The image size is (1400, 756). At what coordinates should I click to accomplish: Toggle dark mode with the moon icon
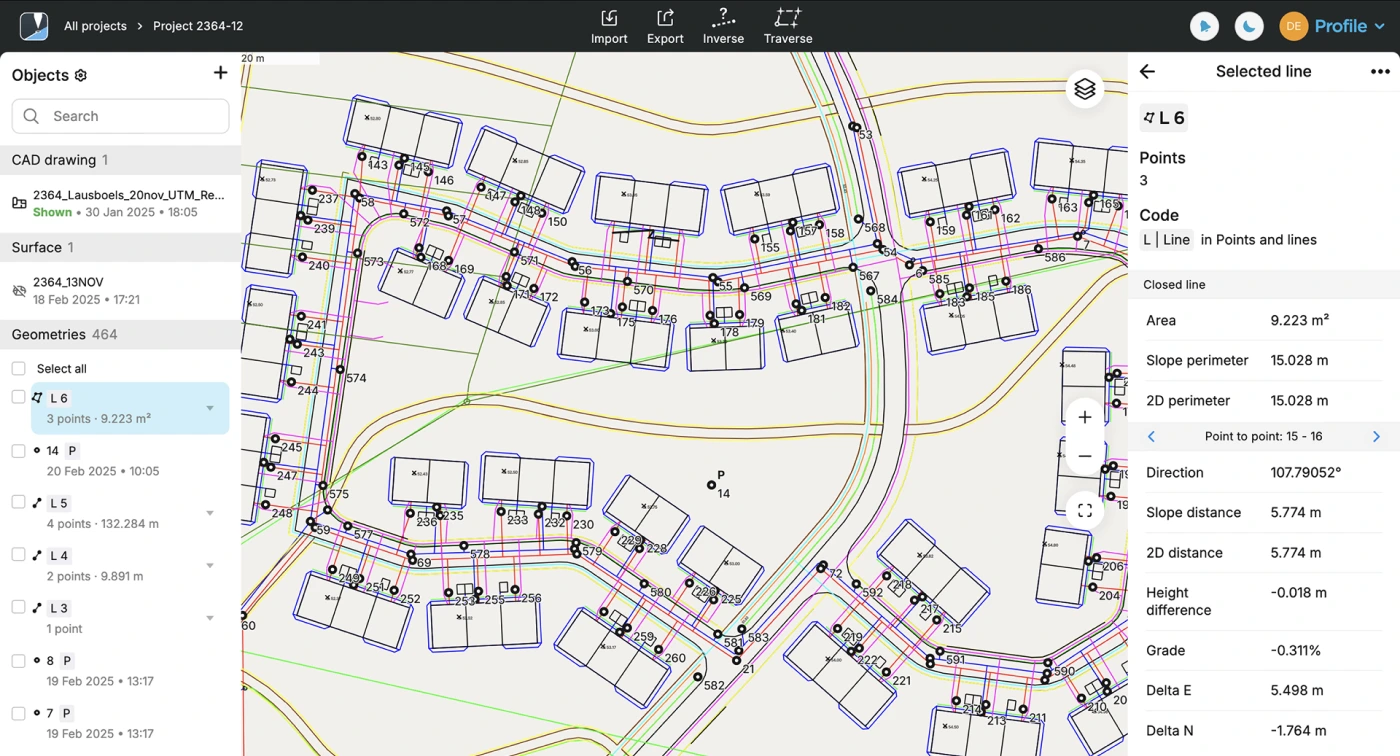pyautogui.click(x=1248, y=26)
